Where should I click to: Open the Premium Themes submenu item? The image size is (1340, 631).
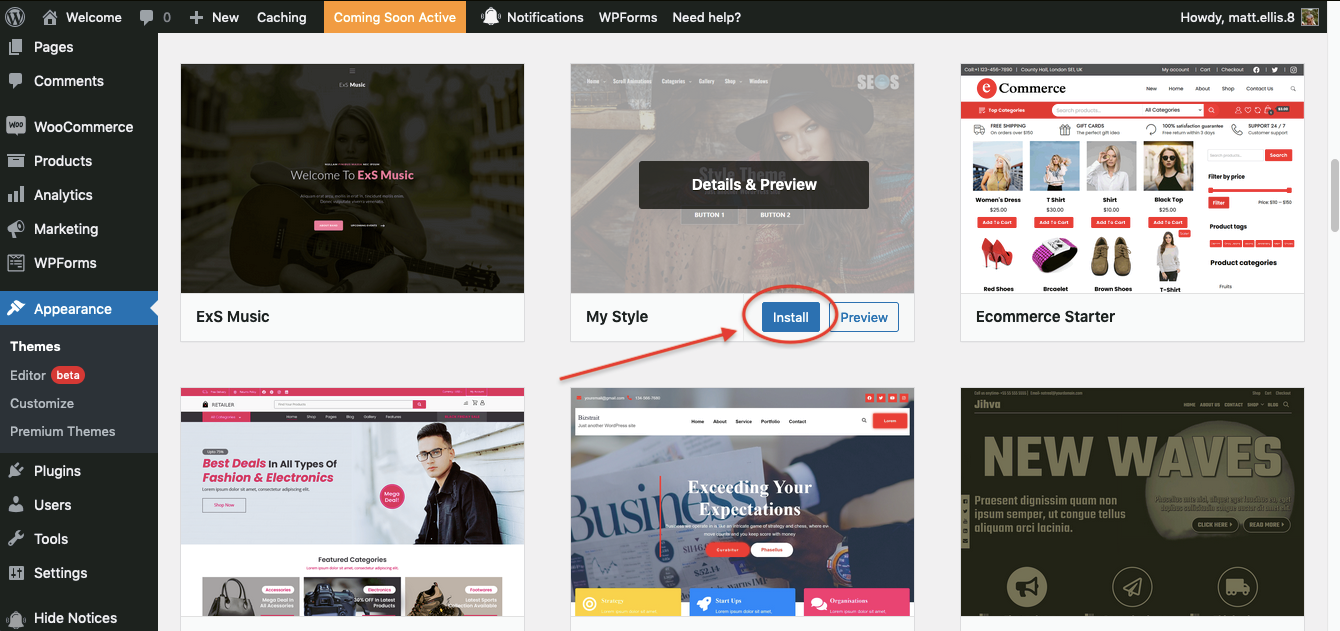click(62, 431)
